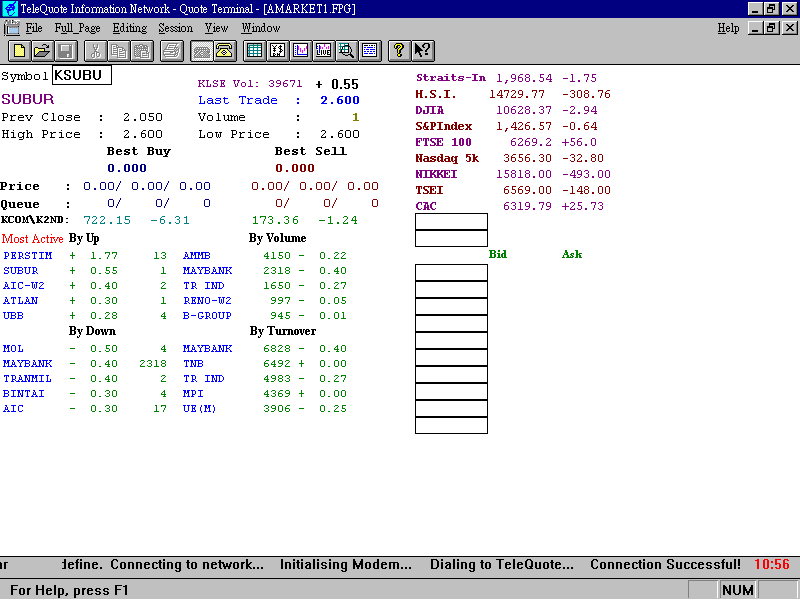800x600 pixels.
Task: Open the blue text list page icon
Action: (x=370, y=51)
